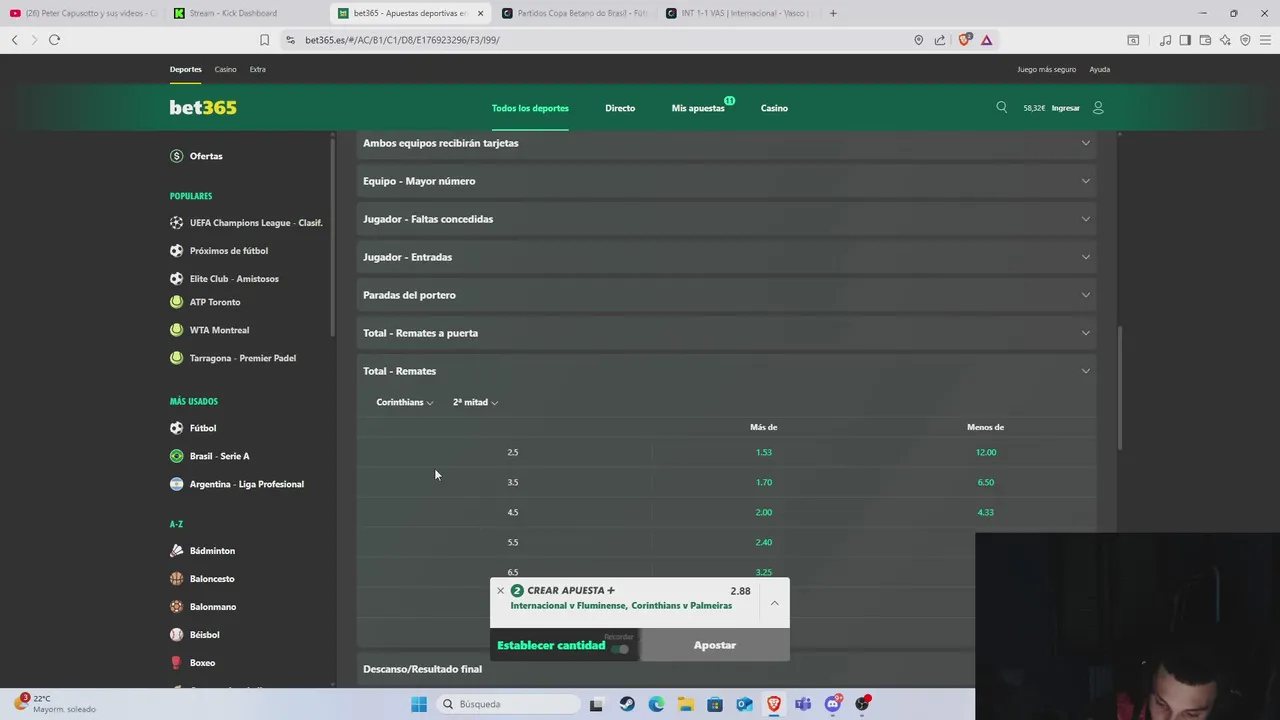Screen dimensions: 1280x720
Task: Bookmark this page with the bookmark icon
Action: click(264, 40)
